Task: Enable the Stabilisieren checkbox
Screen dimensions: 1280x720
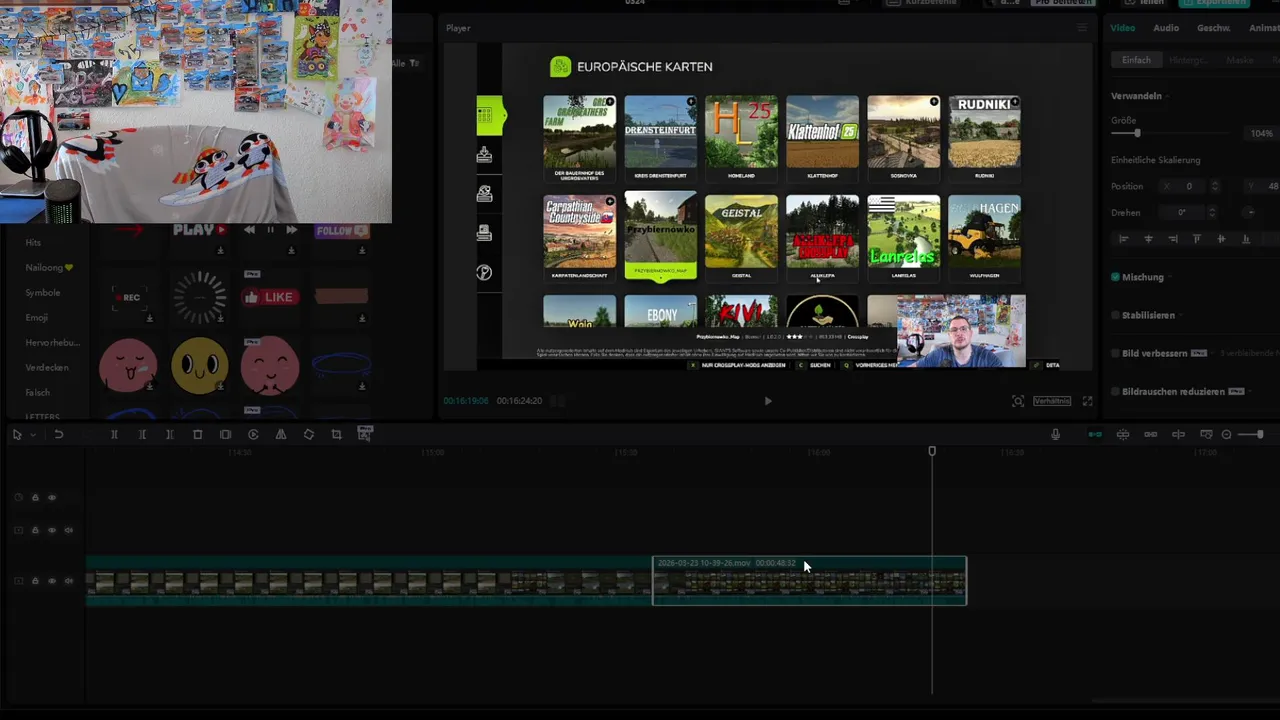Action: pyautogui.click(x=1116, y=315)
